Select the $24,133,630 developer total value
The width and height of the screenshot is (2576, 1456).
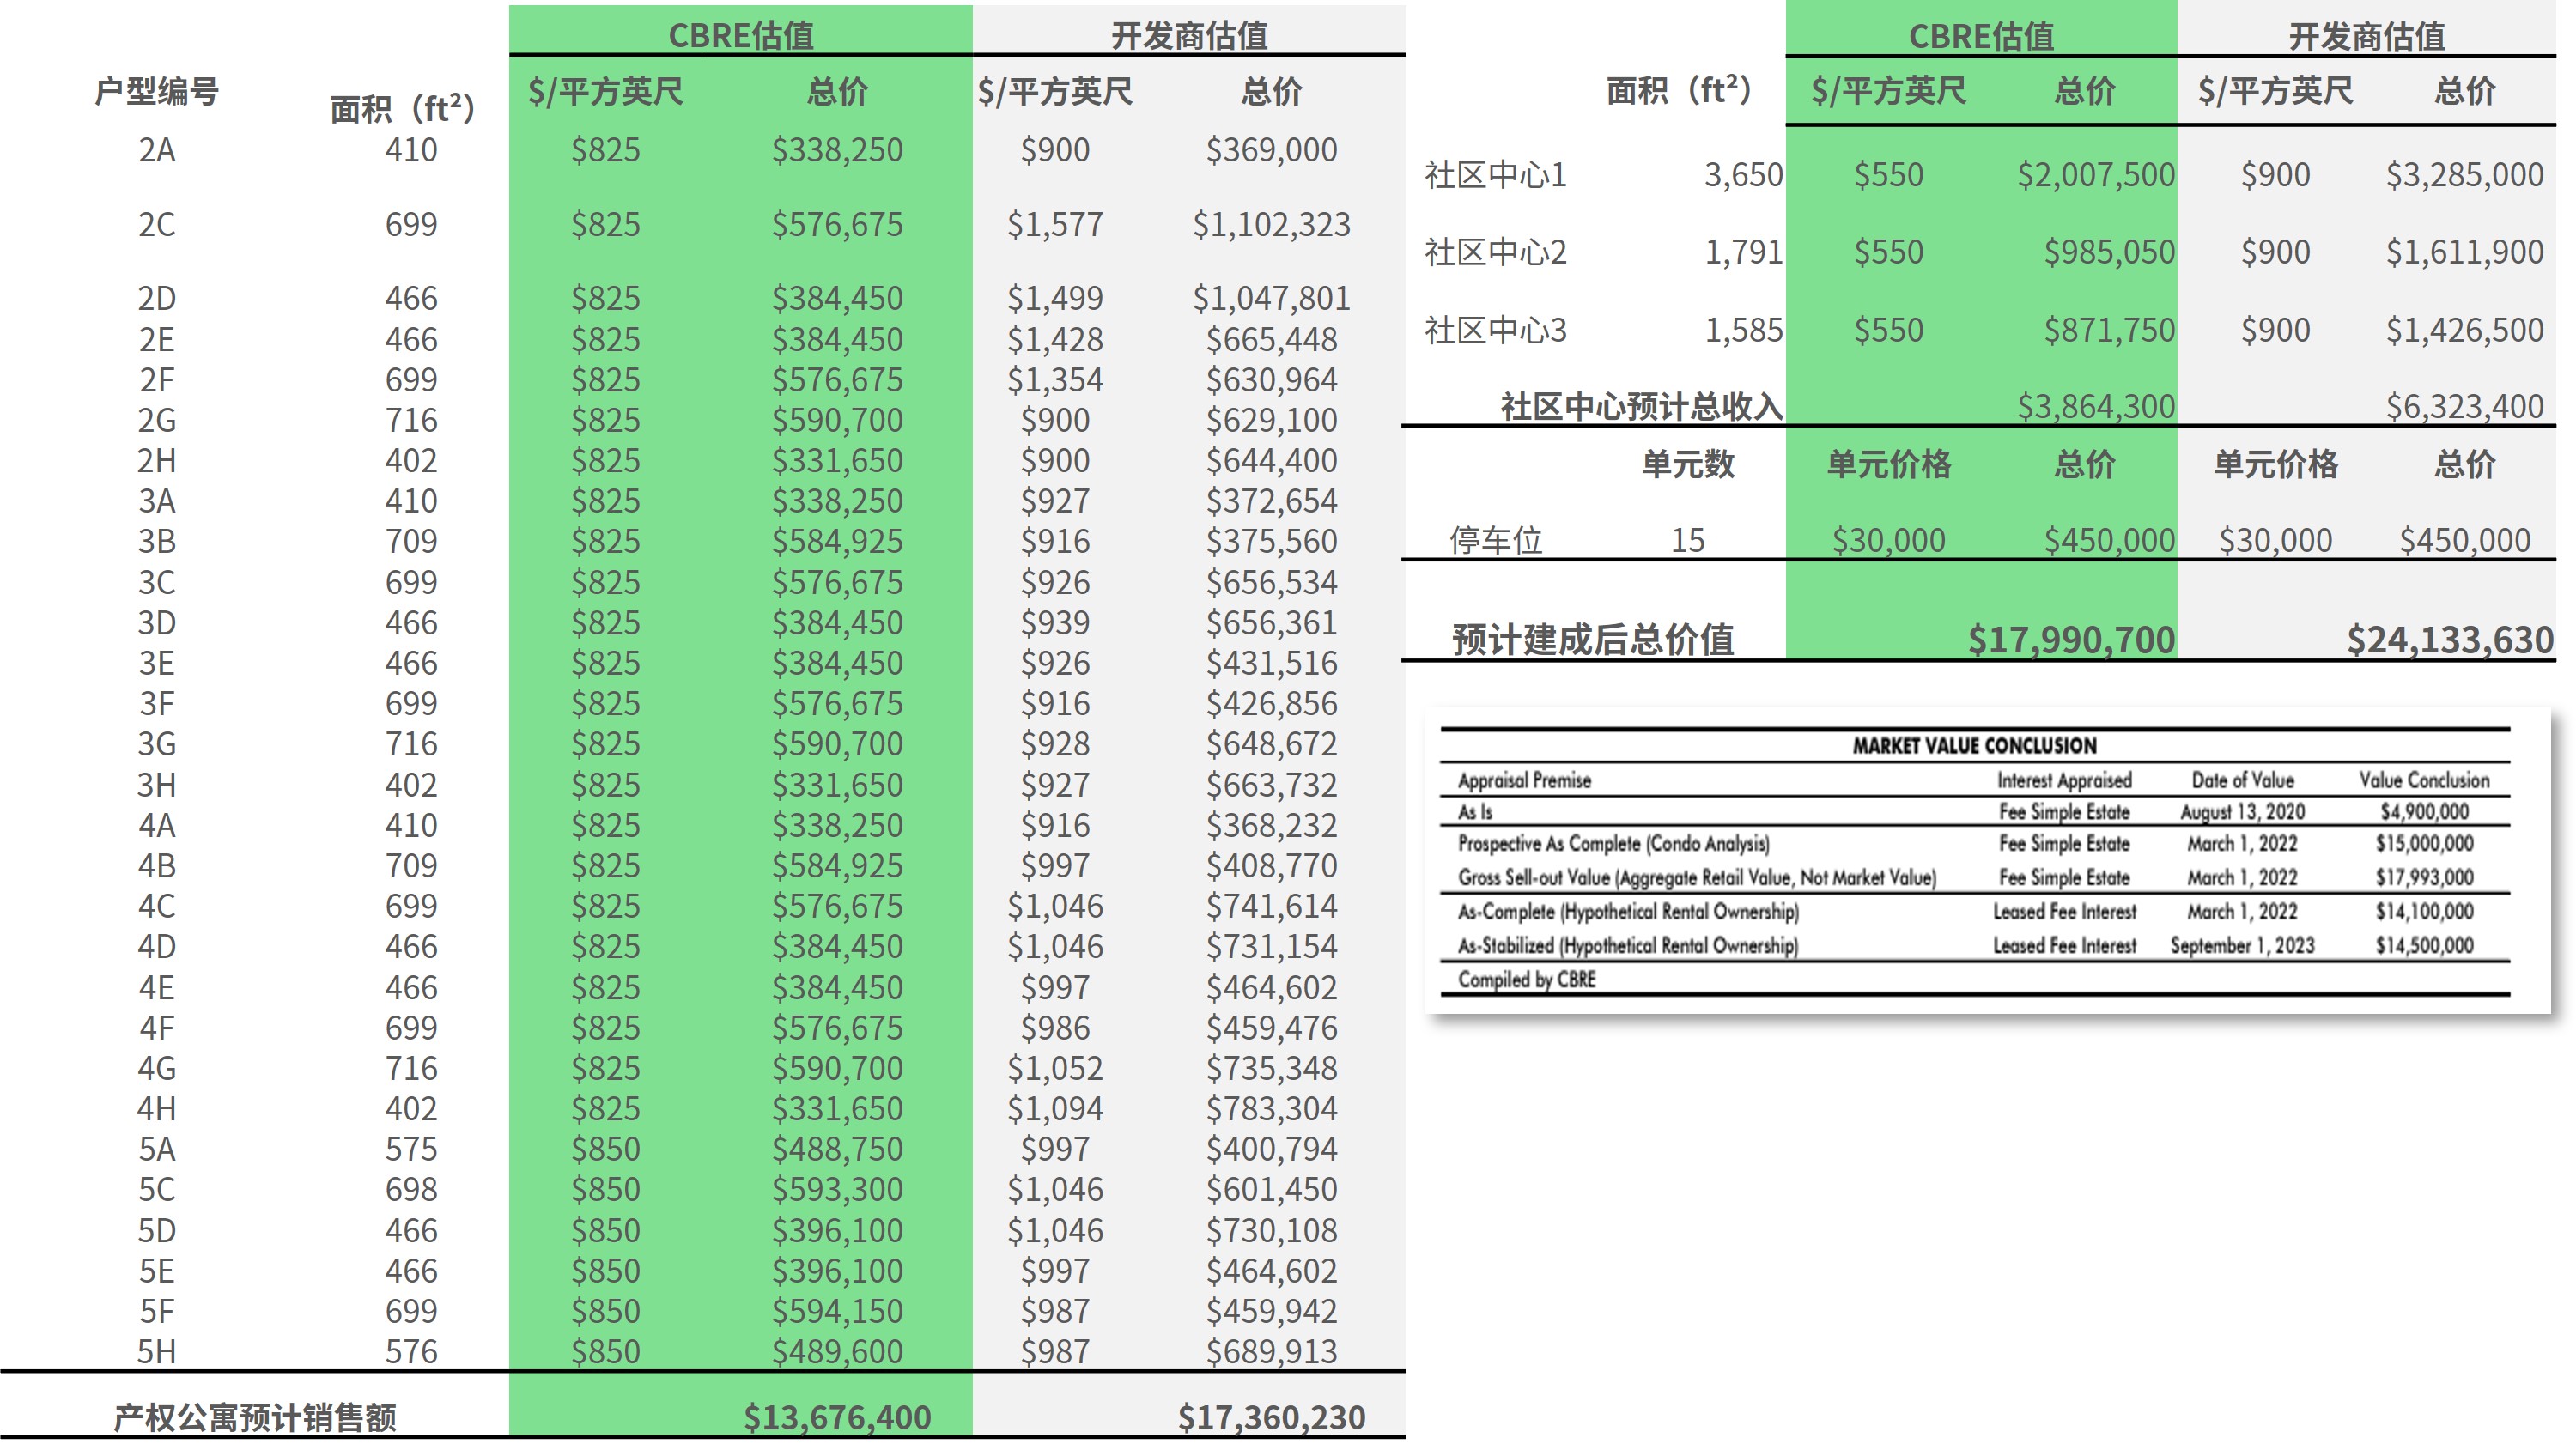pos(2450,639)
